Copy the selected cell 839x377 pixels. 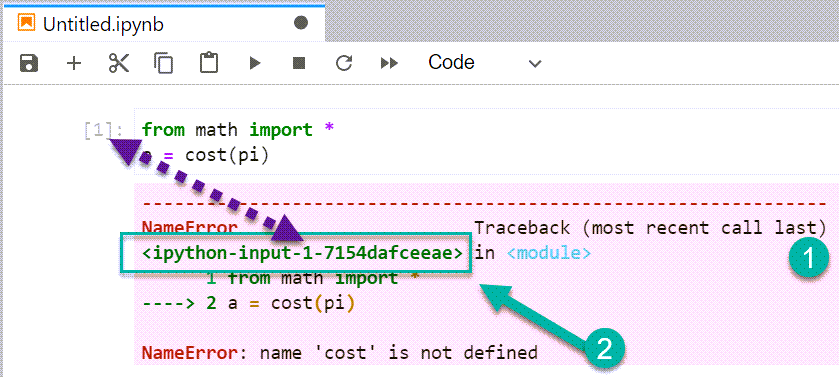(164, 63)
